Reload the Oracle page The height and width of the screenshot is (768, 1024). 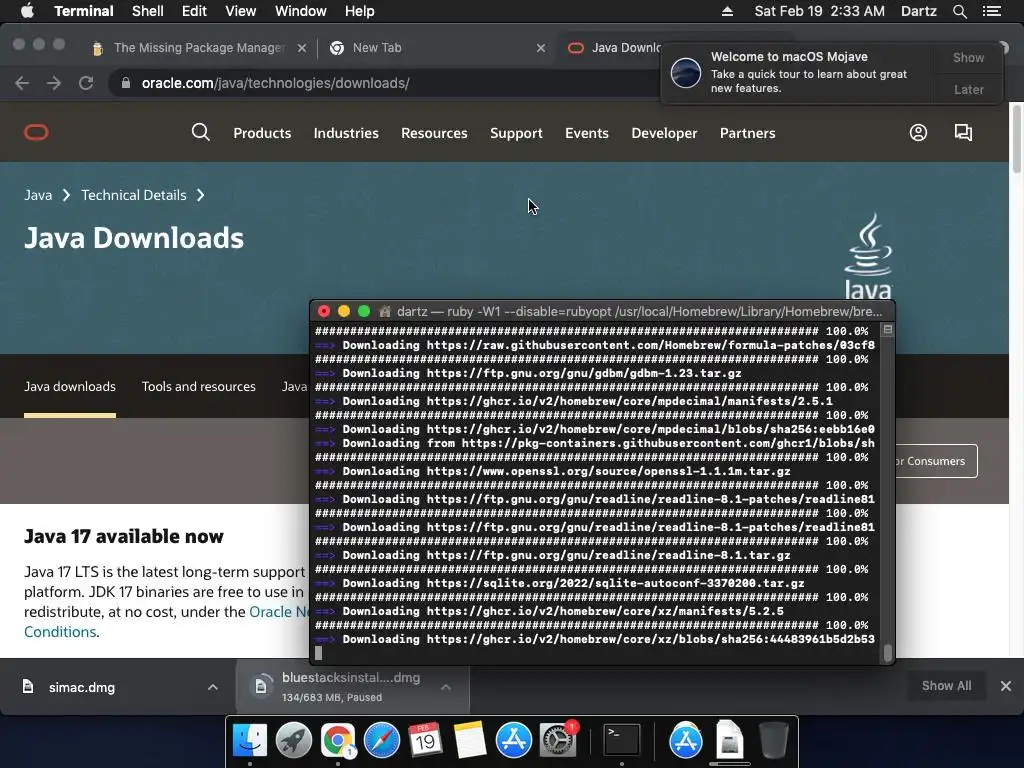point(86,83)
